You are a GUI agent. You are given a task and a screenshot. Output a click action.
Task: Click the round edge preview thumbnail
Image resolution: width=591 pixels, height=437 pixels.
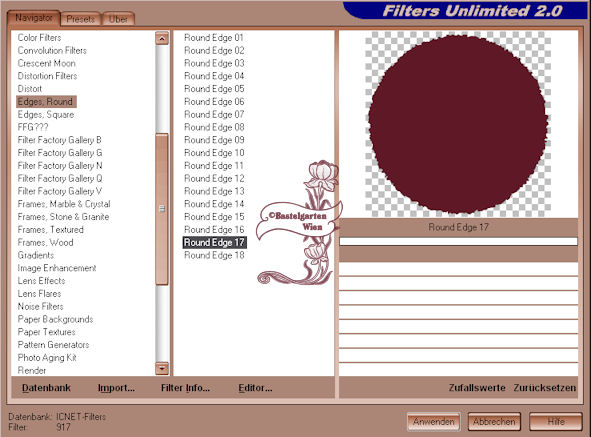coord(458,124)
